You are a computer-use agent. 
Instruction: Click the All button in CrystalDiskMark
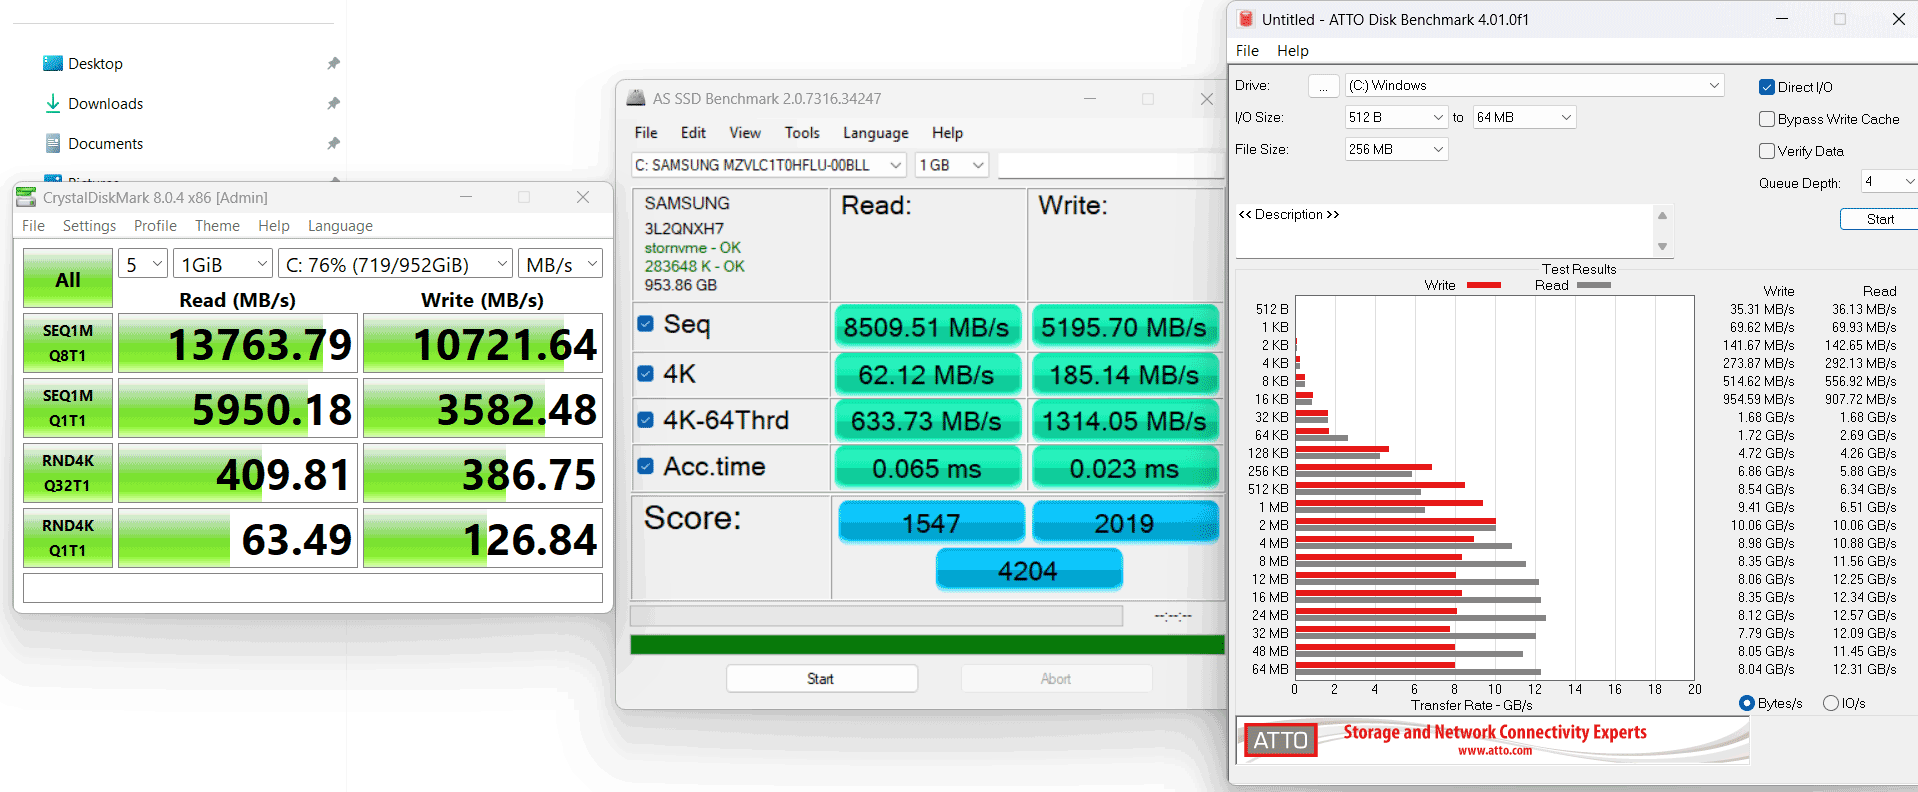click(x=68, y=279)
